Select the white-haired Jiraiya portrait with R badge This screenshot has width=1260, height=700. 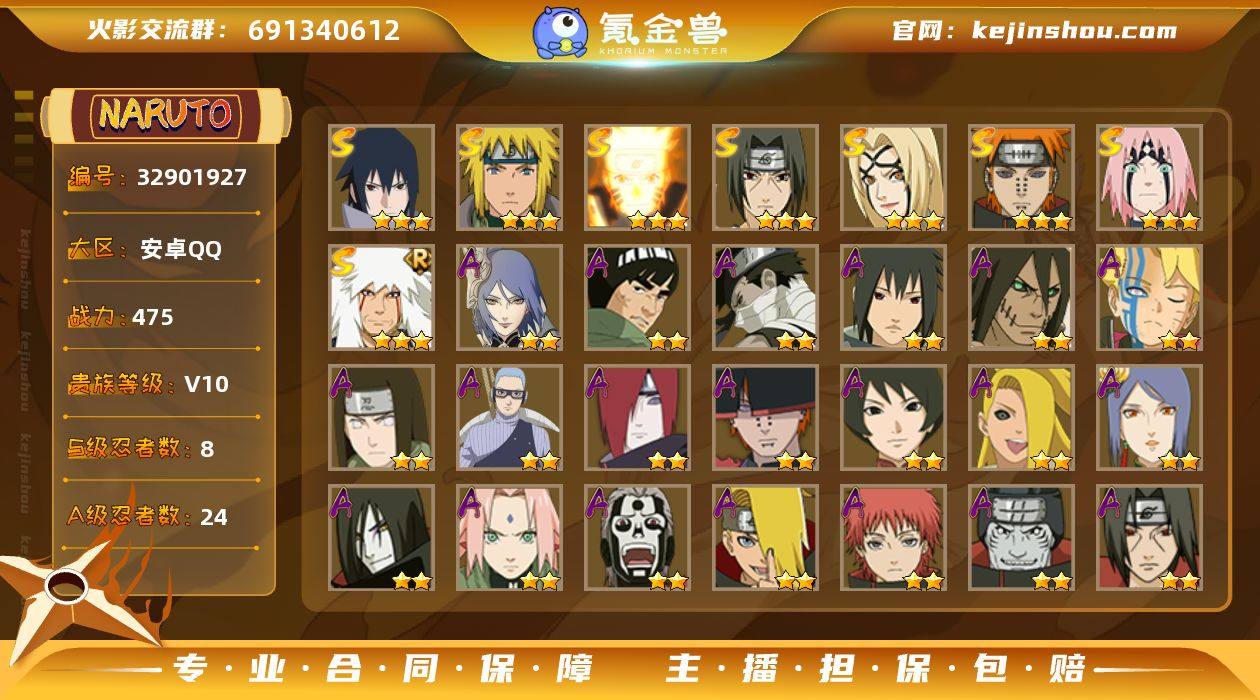[381, 298]
